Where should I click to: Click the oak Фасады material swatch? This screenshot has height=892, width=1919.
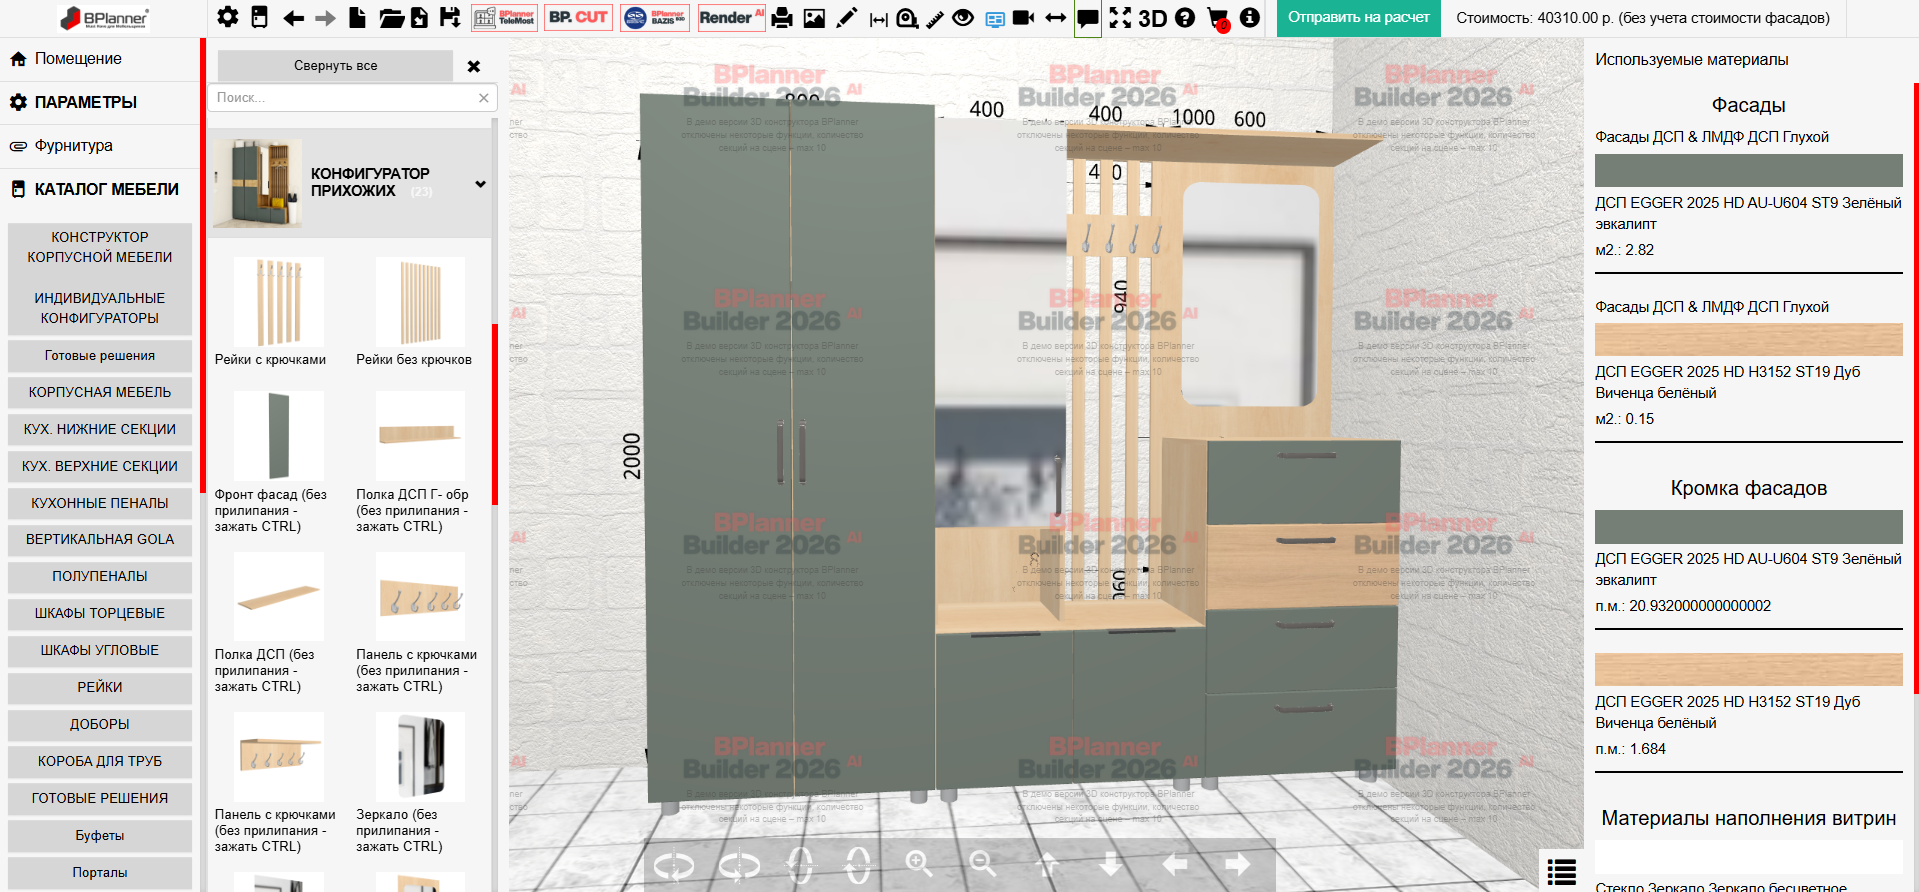pyautogui.click(x=1748, y=340)
